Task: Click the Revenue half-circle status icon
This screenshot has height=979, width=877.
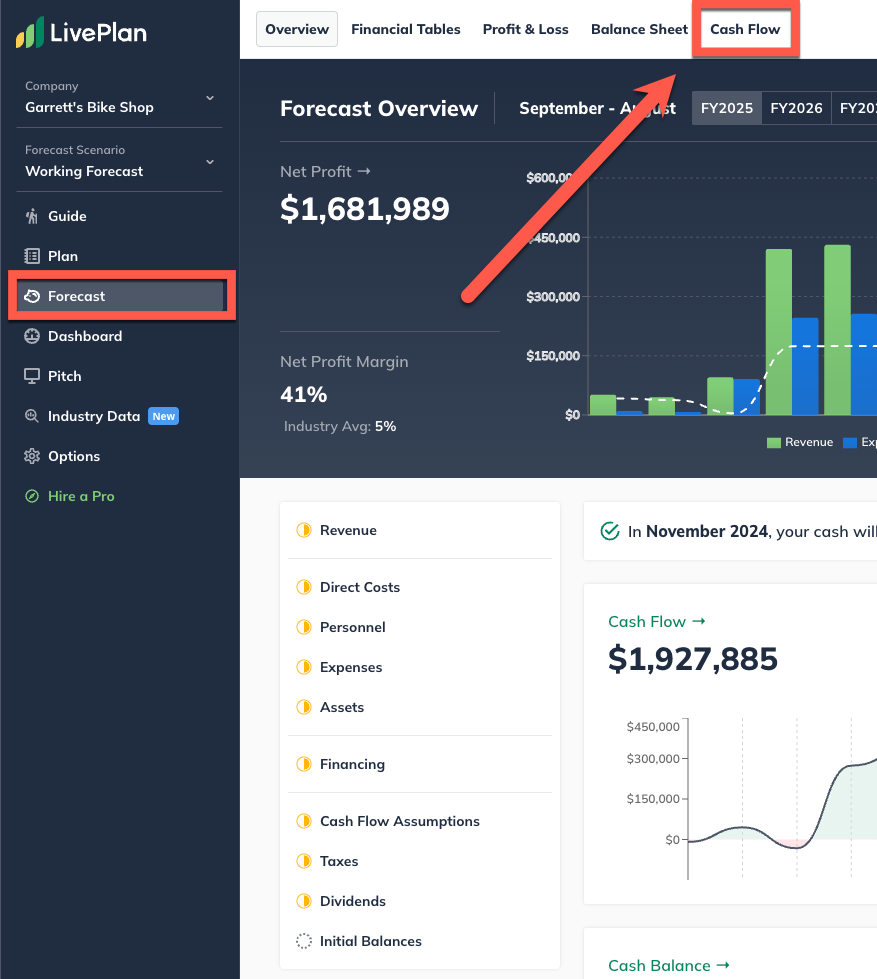Action: point(304,530)
